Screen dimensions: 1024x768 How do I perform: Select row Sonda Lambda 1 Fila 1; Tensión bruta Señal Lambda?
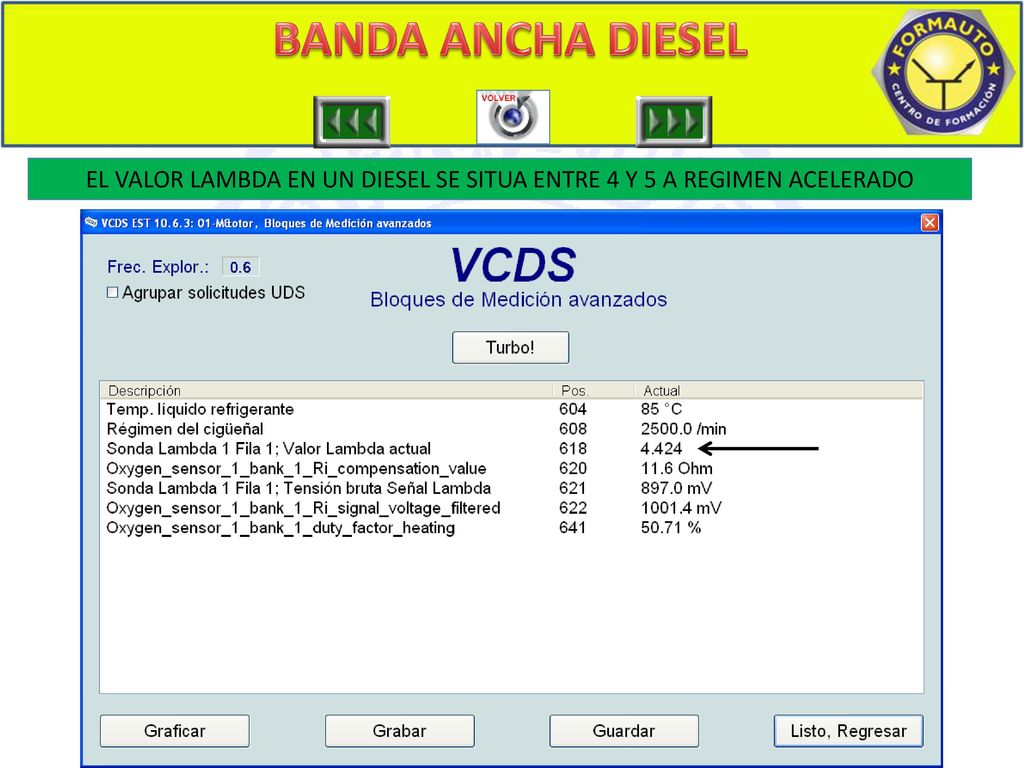[x=511, y=488]
